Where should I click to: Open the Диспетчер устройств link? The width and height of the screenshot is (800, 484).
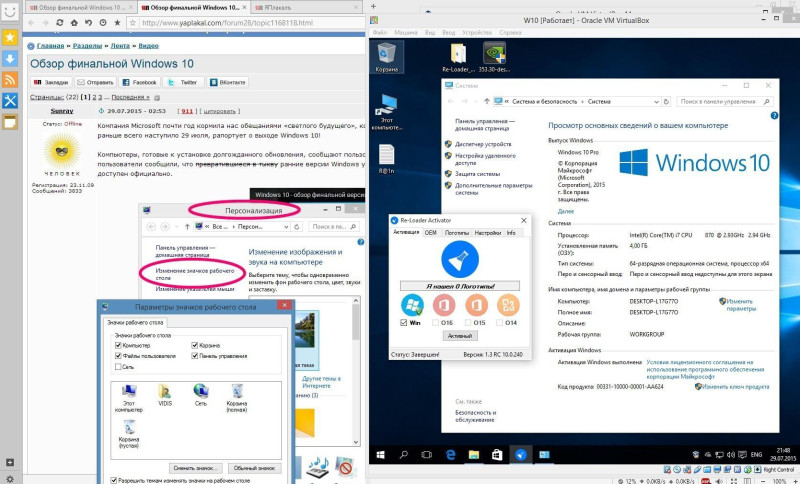tap(483, 144)
